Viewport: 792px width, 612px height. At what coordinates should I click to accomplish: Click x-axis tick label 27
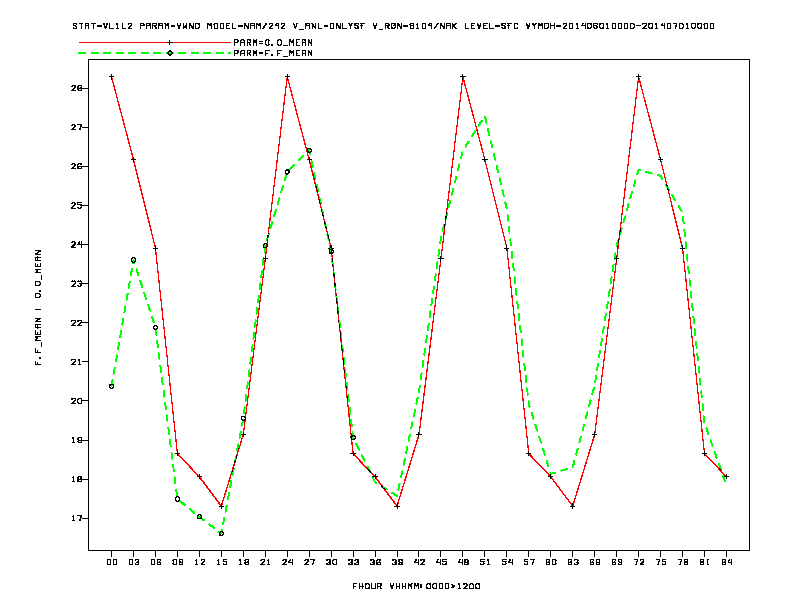click(x=309, y=562)
